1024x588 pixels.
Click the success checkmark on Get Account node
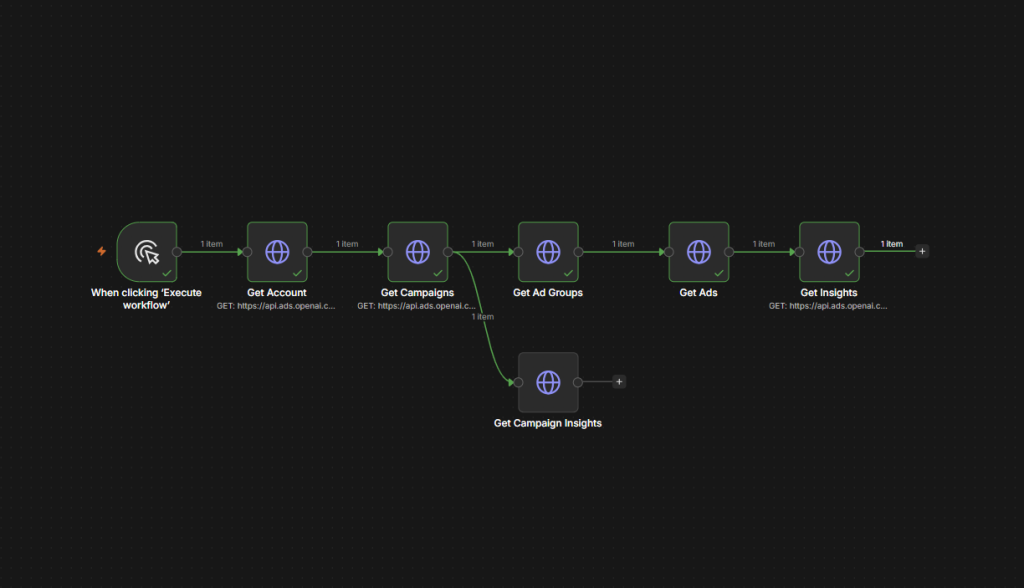(x=297, y=273)
